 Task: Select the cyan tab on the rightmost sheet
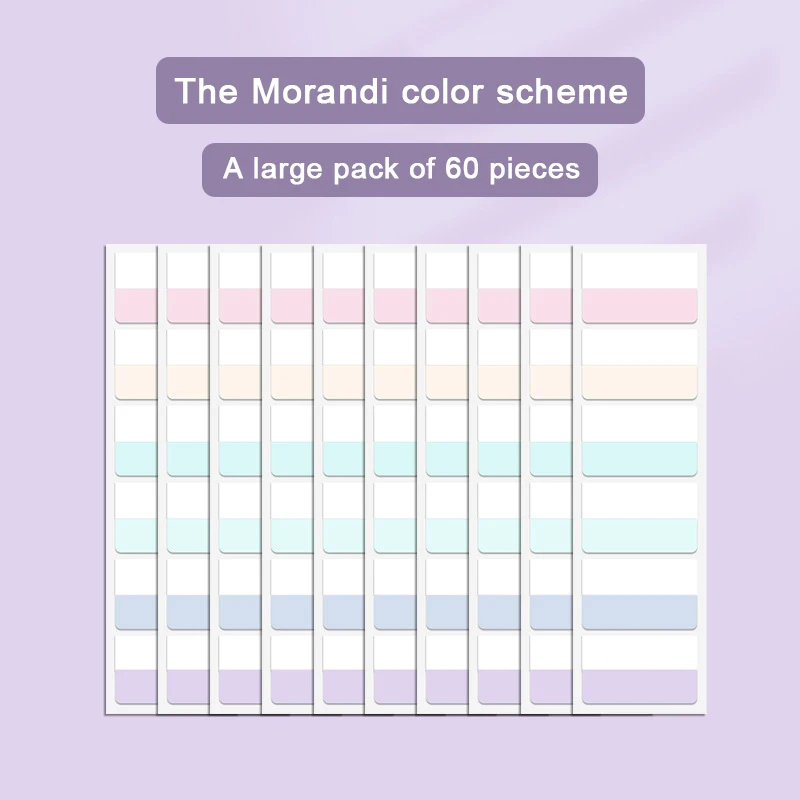639,458
